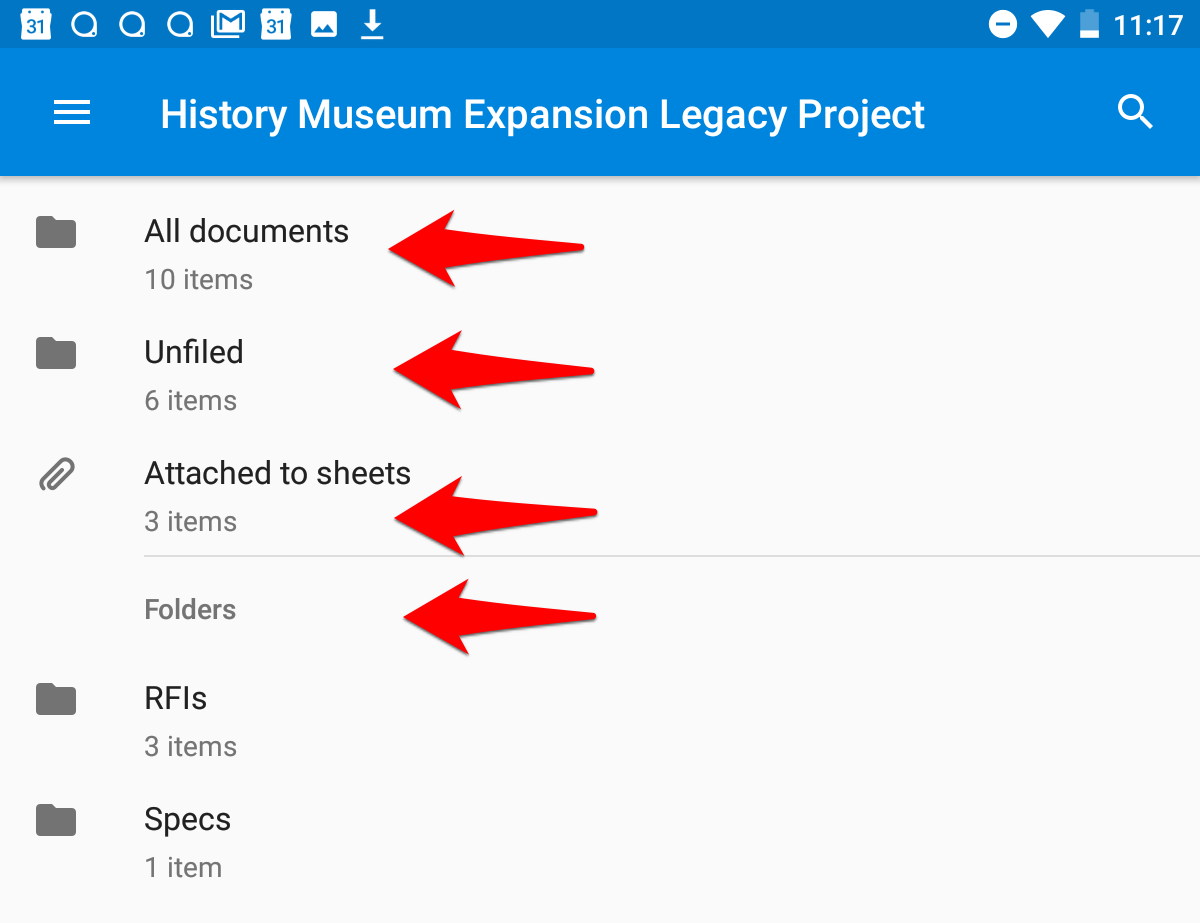
Task: Open the Unfiled documents entry
Action: [x=600, y=375]
